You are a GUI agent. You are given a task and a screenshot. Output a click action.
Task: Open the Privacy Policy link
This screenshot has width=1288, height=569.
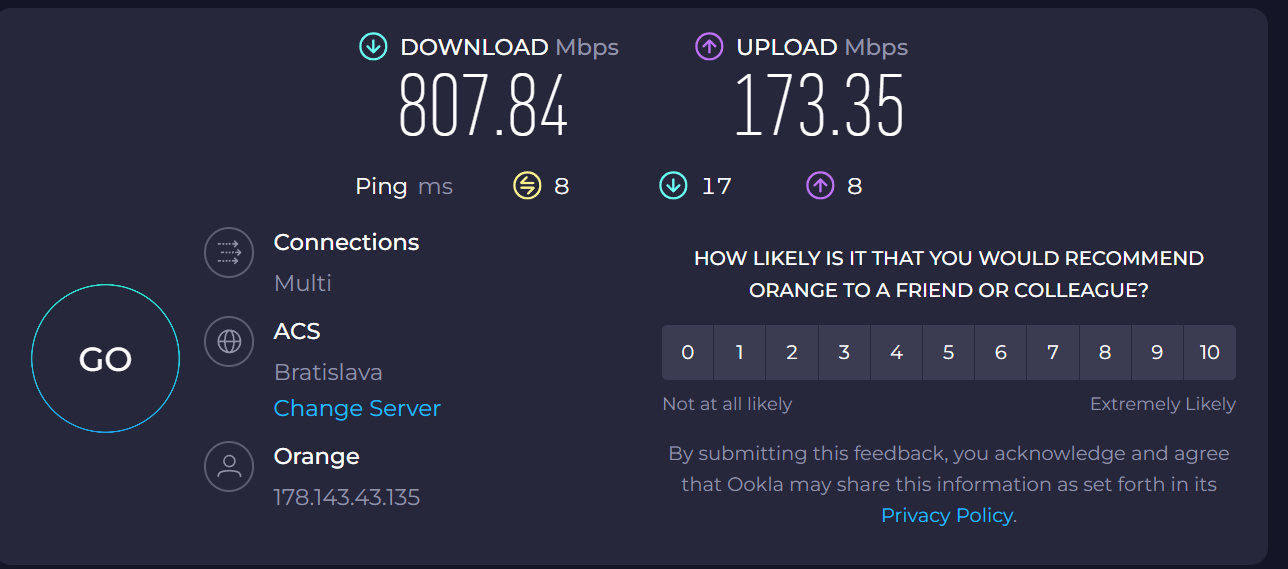click(x=947, y=516)
